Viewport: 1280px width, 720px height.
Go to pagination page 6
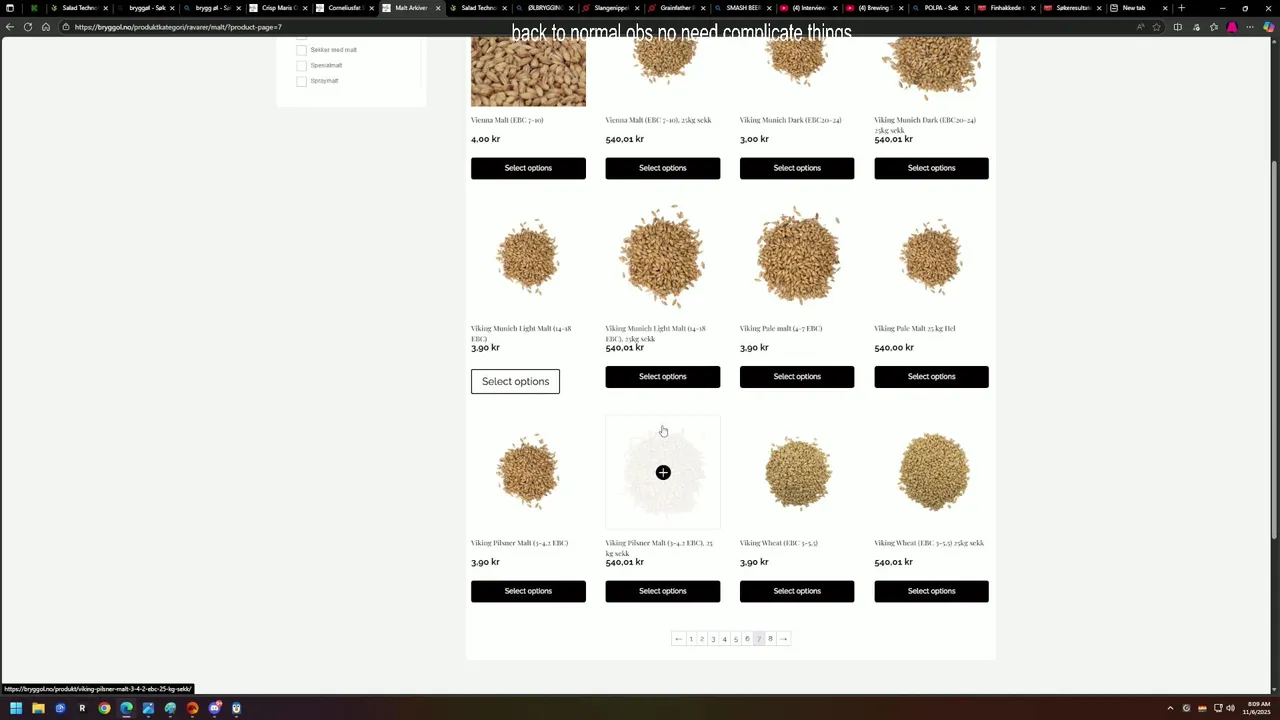point(747,639)
